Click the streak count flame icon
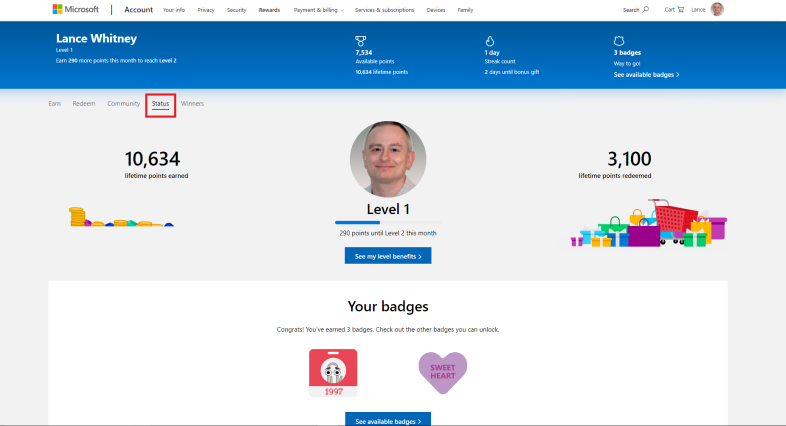This screenshot has width=786, height=426. point(490,41)
